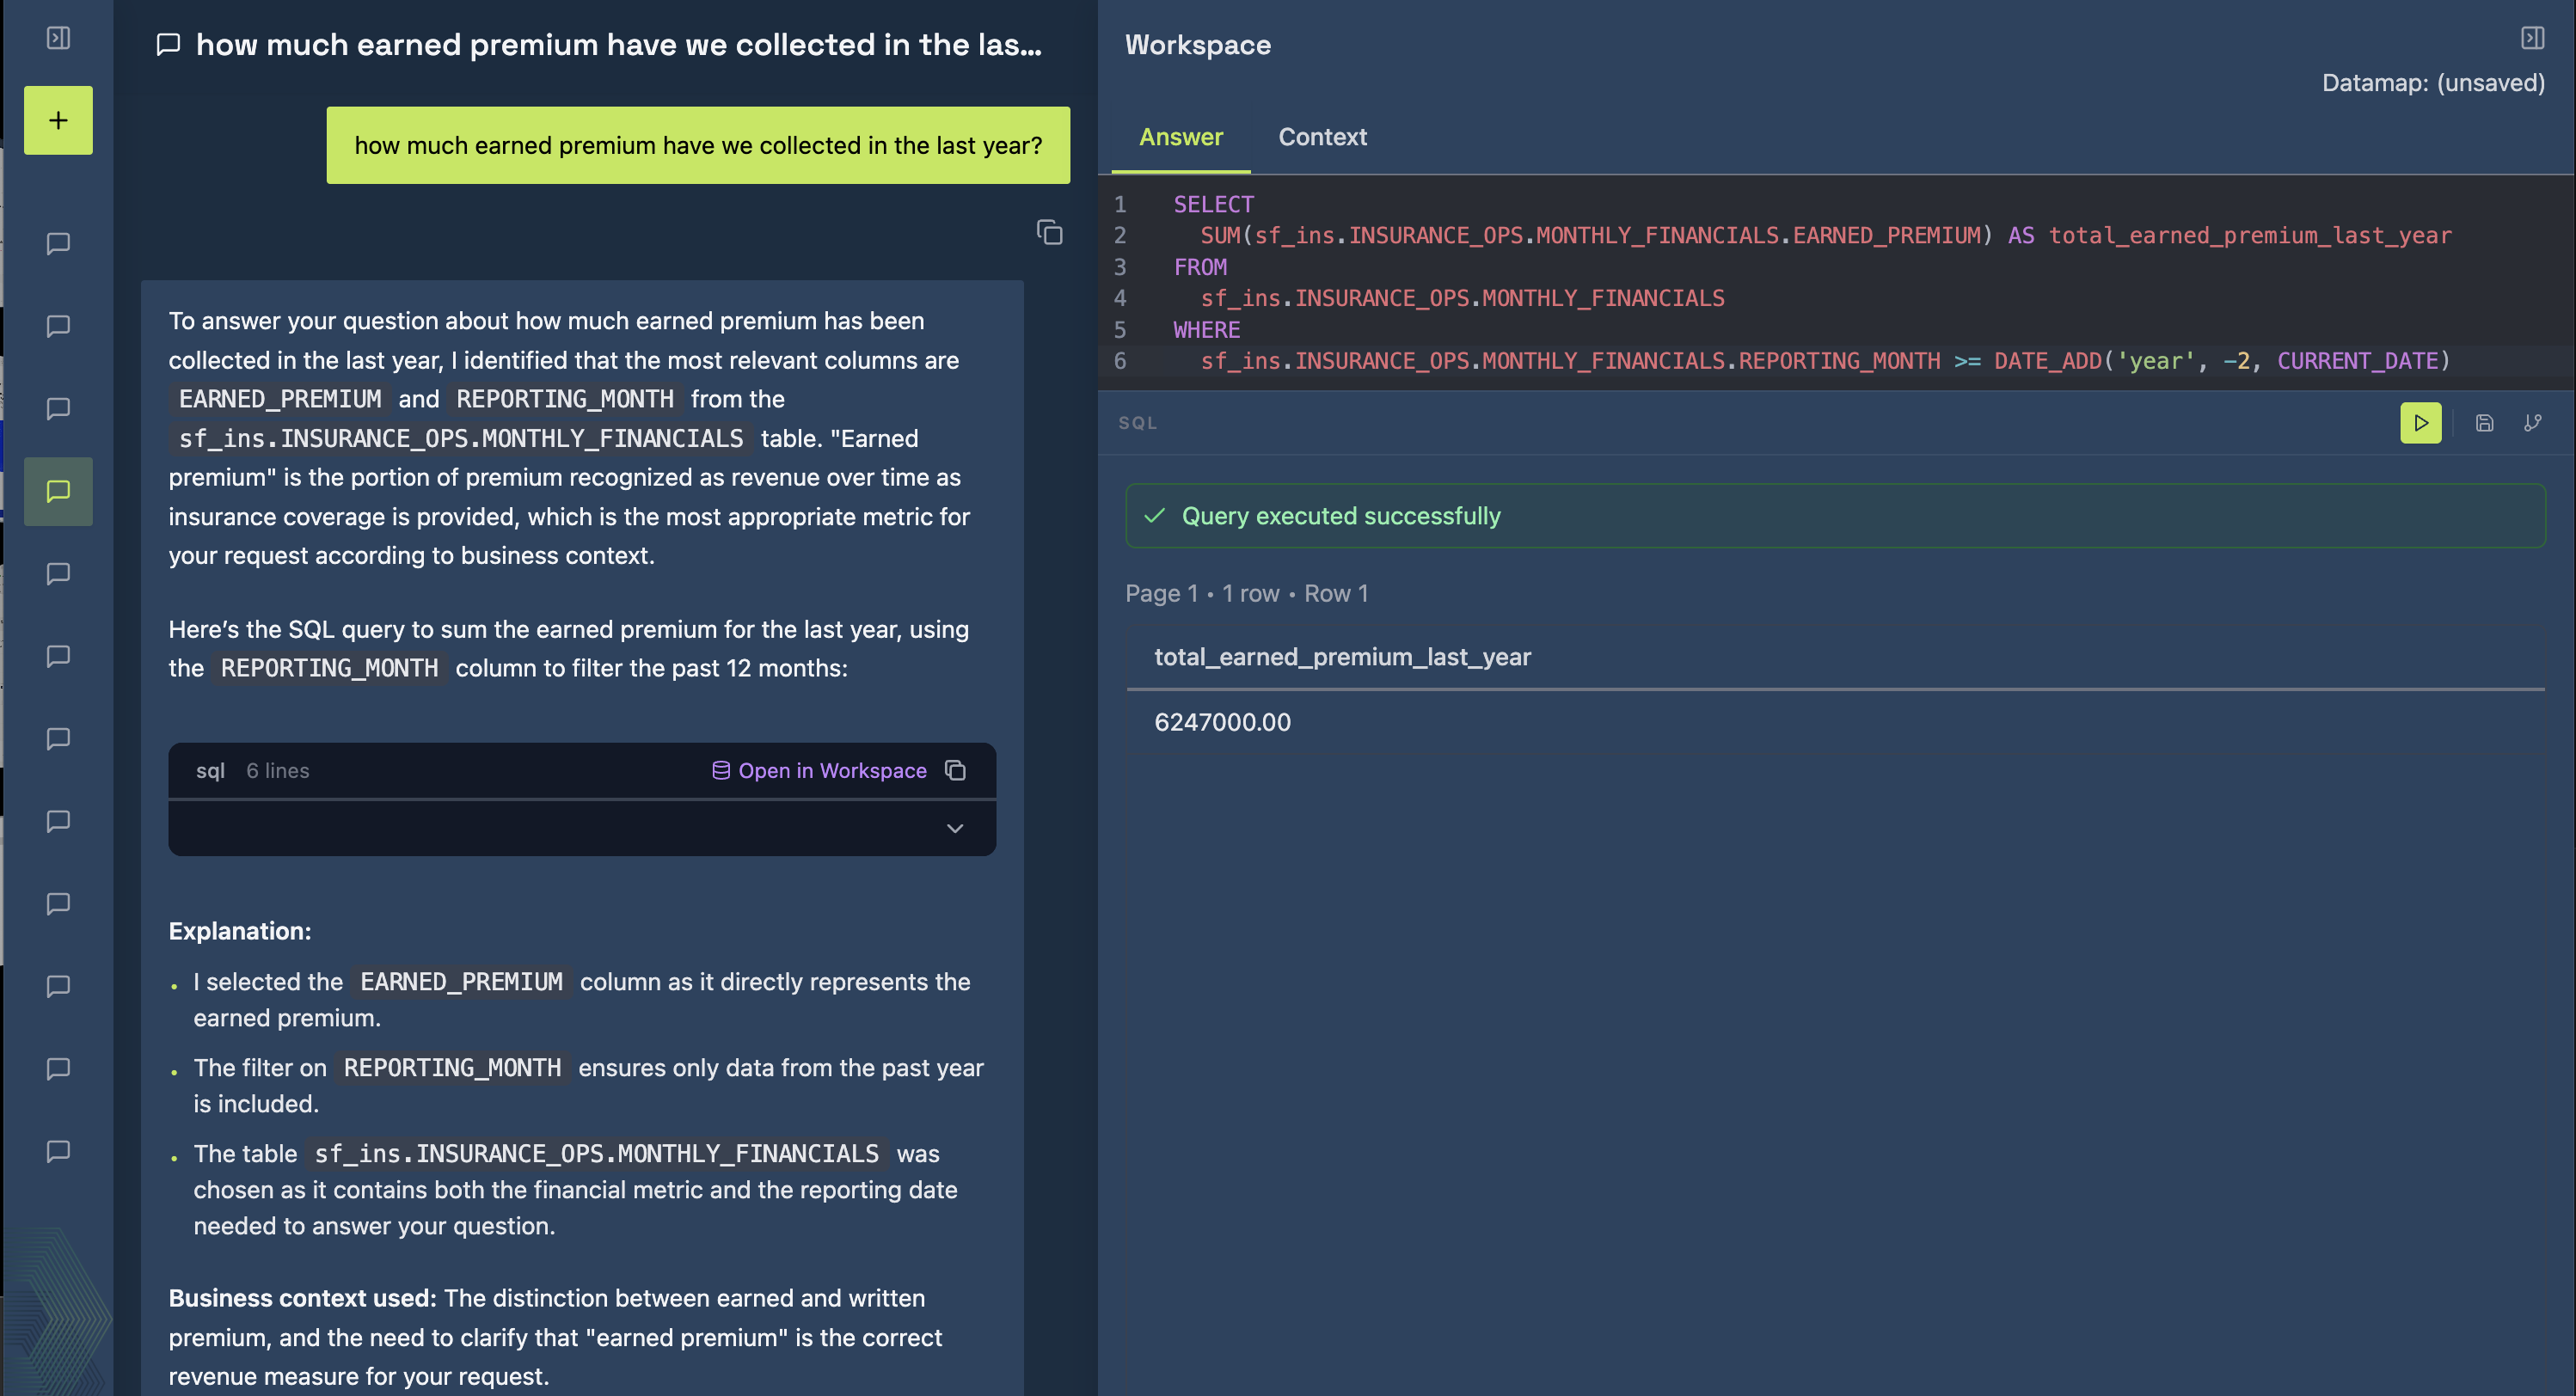Image resolution: width=2576 pixels, height=1396 pixels.
Task: Open the first chat history icon
Action: click(x=58, y=243)
